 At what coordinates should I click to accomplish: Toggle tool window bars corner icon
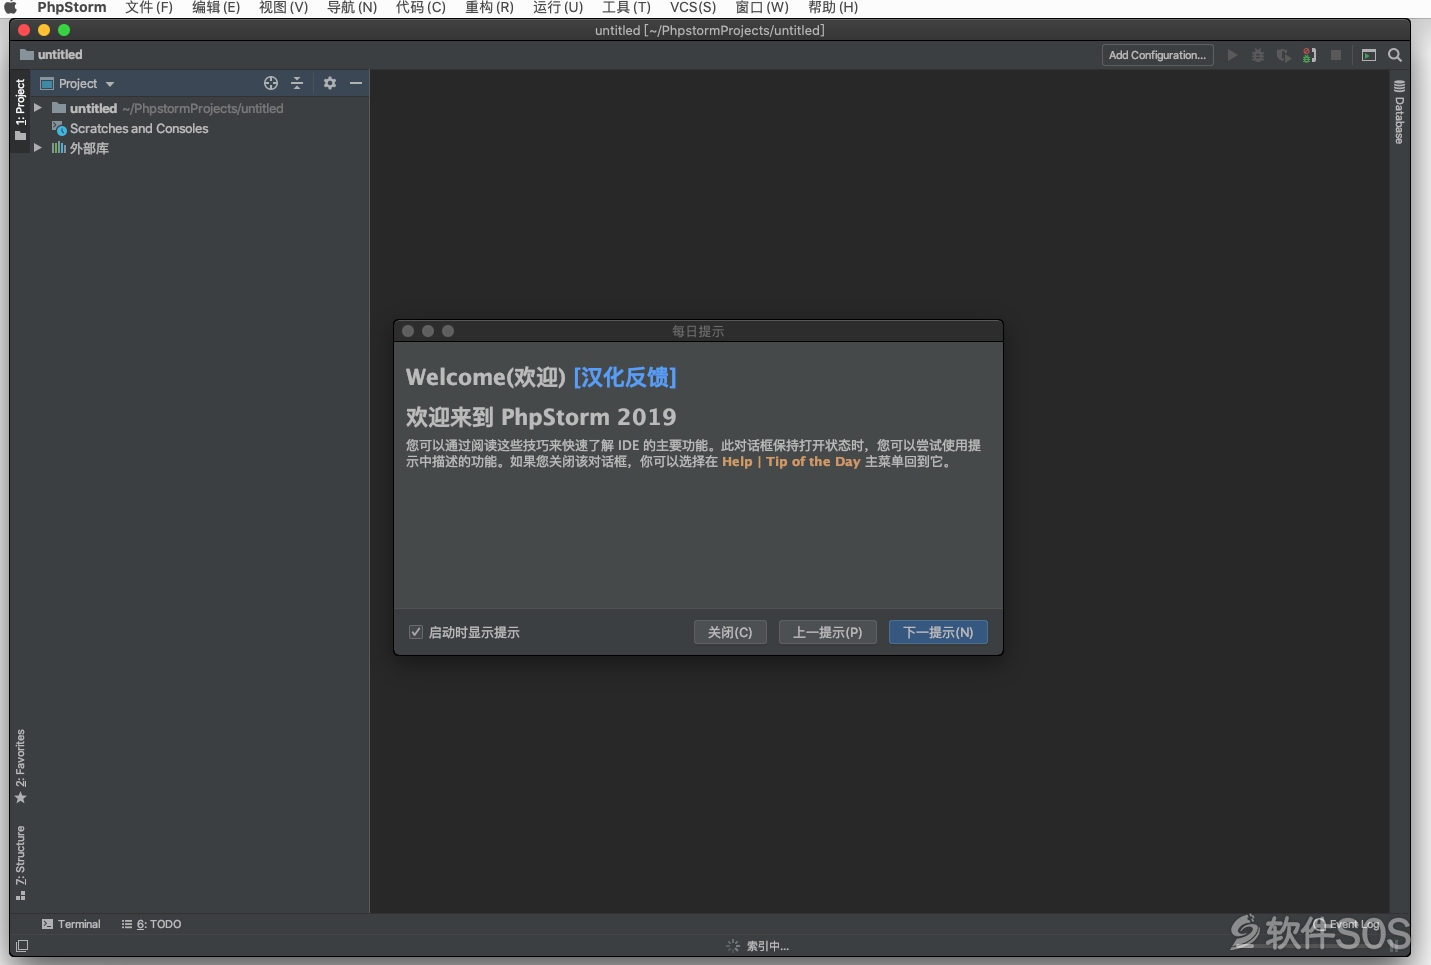(x=22, y=946)
